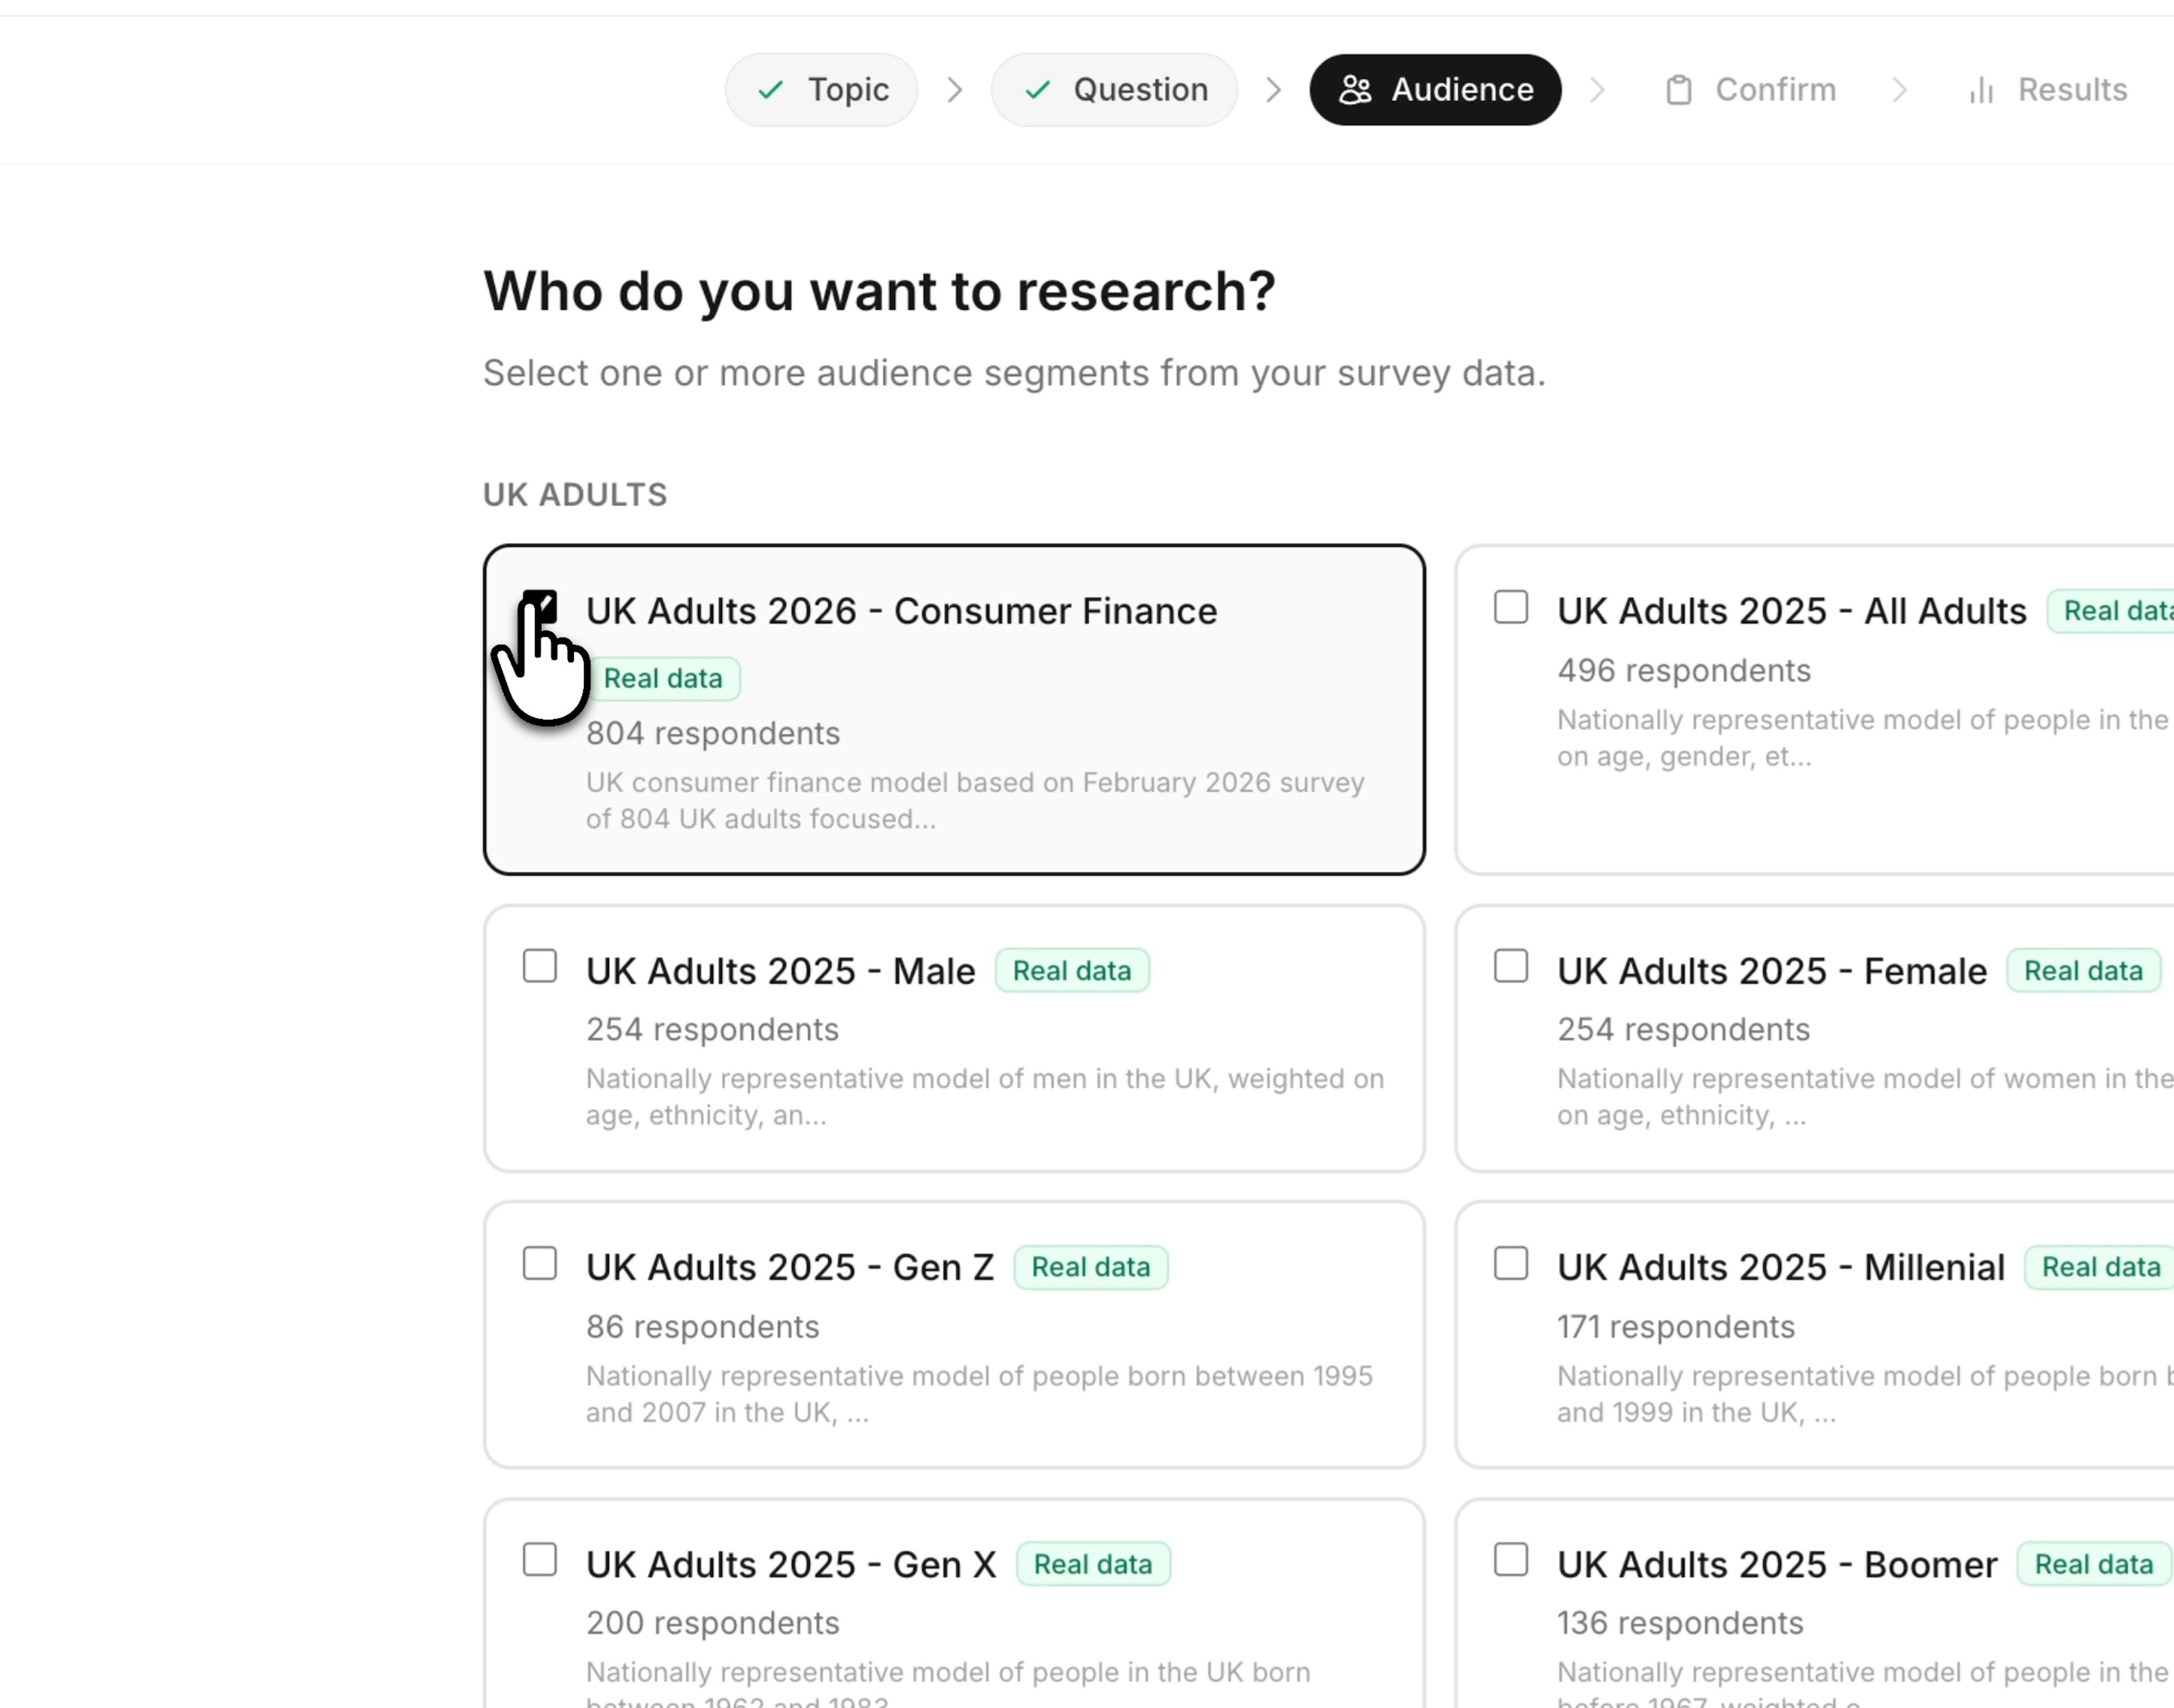Click chevron arrow between Question and Audience

pyautogui.click(x=1273, y=90)
